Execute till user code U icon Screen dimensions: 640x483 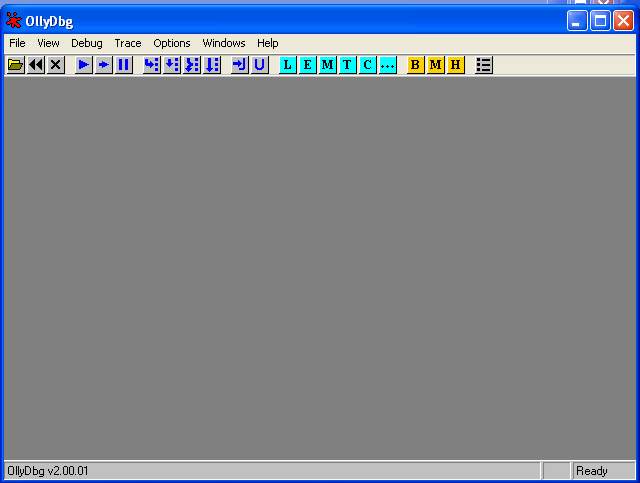click(x=260, y=65)
